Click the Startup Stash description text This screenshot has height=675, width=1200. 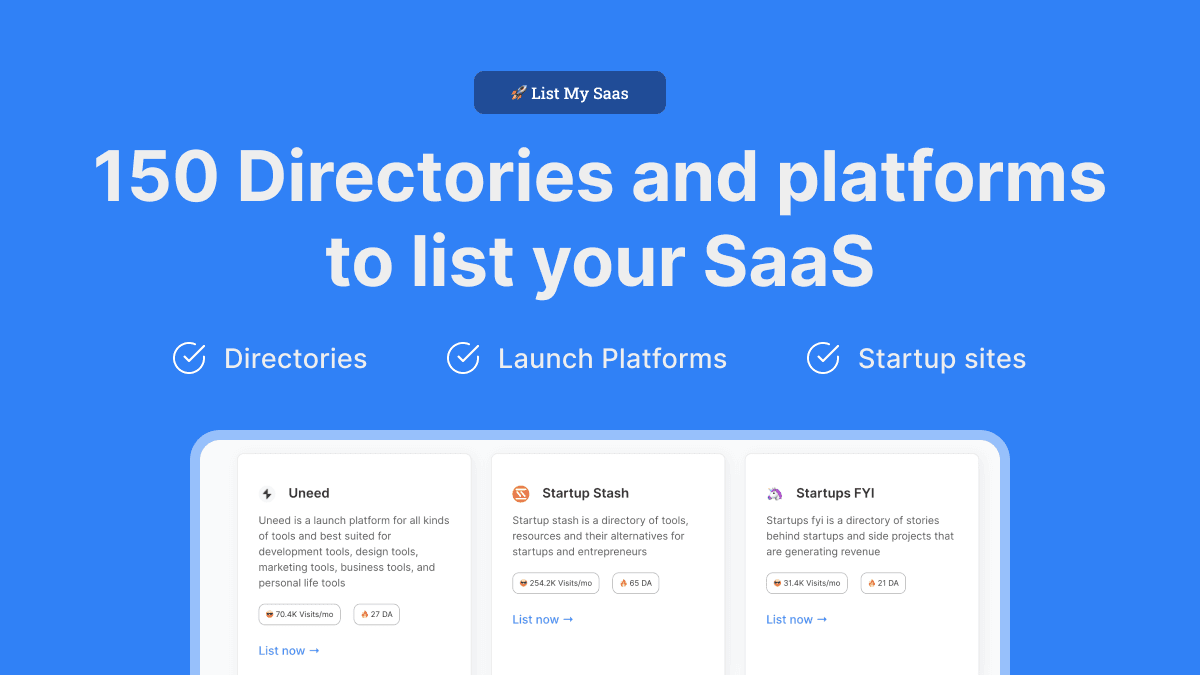[x=601, y=536]
